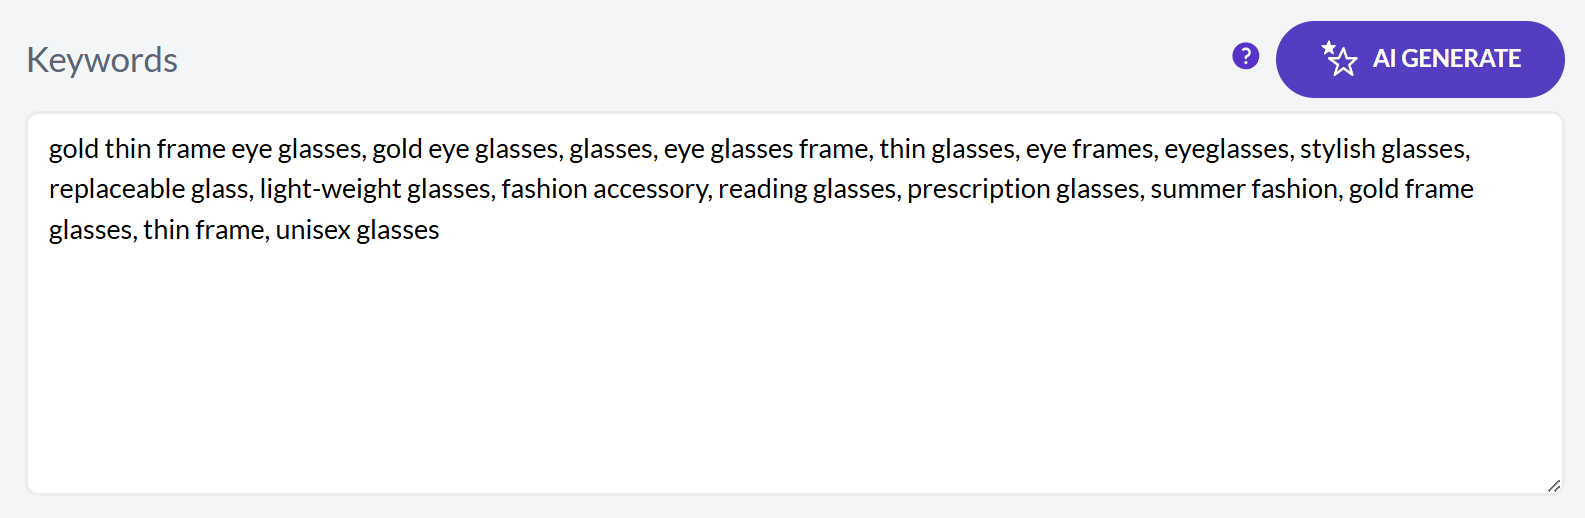Place cursor in the keyword "eye glasses frame"
This screenshot has width=1585, height=518.
coord(767,149)
